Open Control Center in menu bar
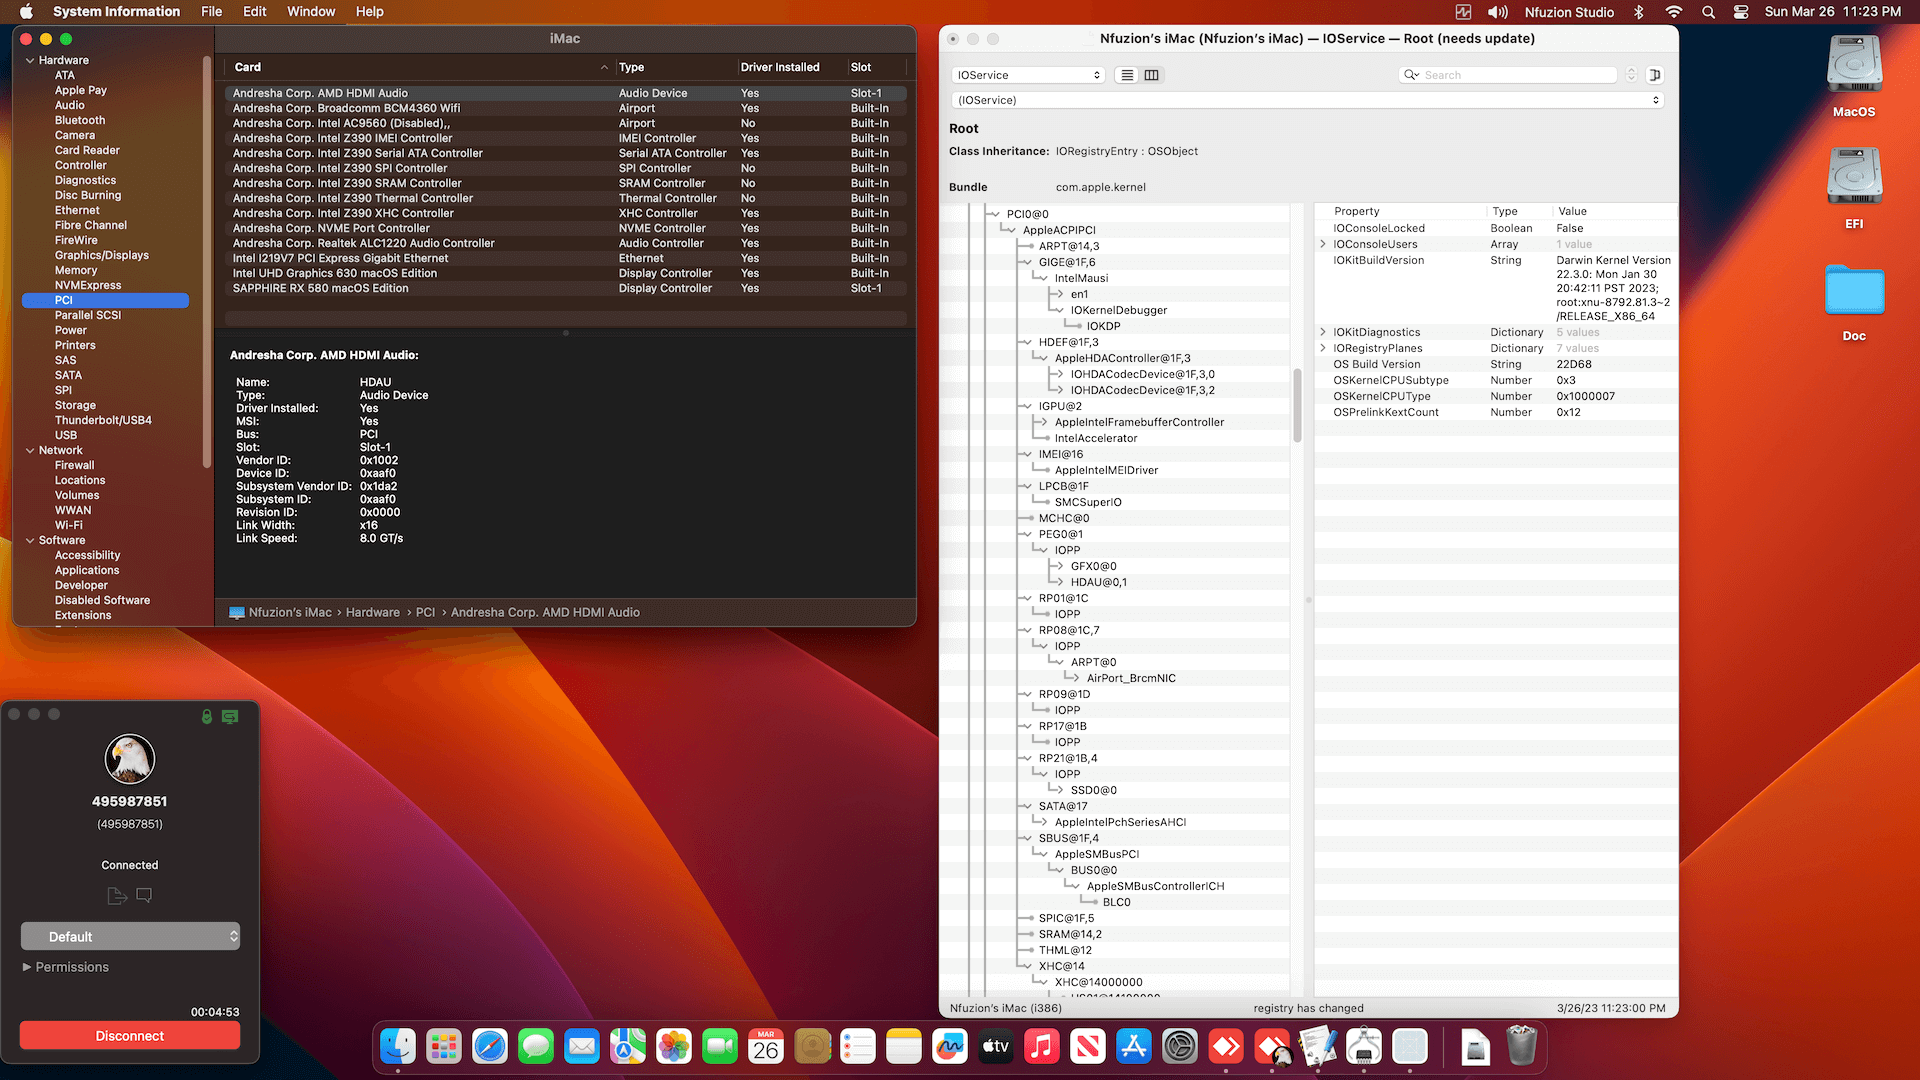The image size is (1920, 1080). [x=1741, y=12]
